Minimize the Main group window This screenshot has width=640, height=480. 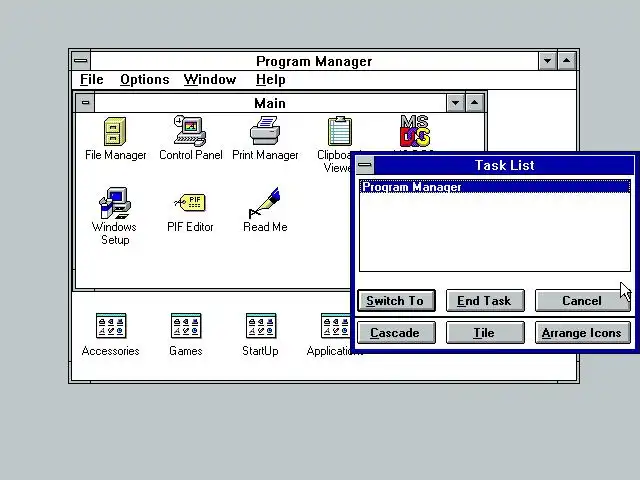tap(455, 103)
